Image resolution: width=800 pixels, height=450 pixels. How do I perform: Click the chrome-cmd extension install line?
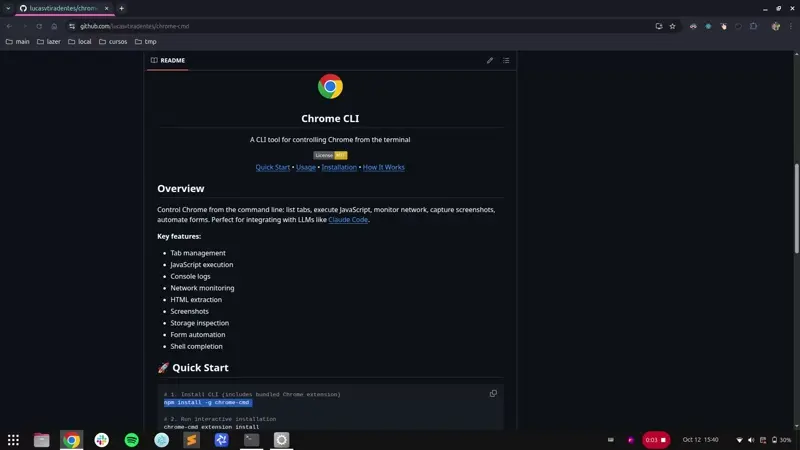[211, 427]
